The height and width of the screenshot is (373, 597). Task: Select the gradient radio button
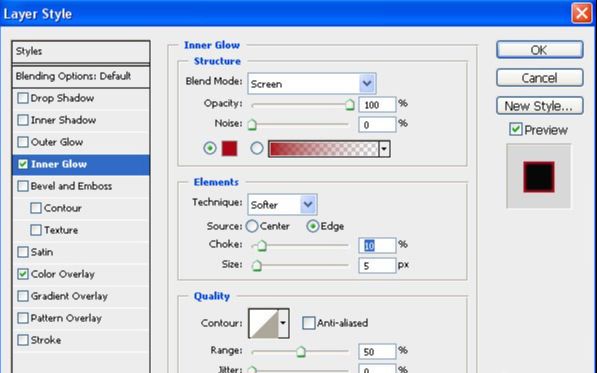click(x=257, y=148)
